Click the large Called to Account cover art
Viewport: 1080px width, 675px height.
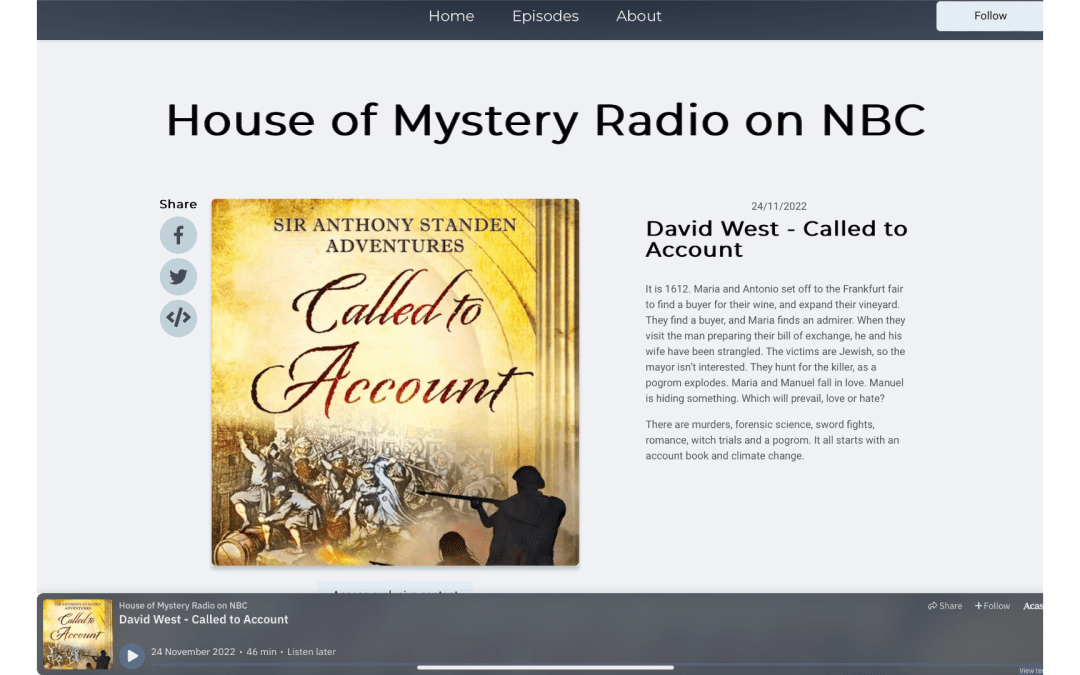click(x=395, y=382)
